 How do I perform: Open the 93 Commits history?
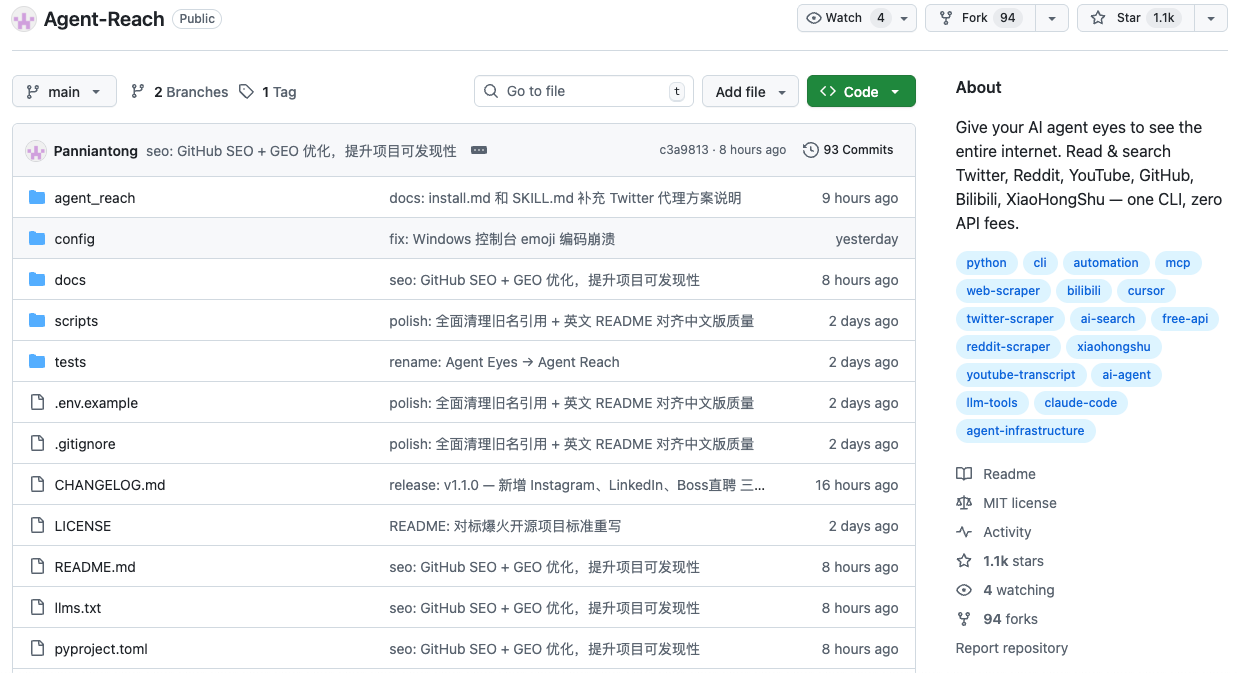(x=848, y=150)
